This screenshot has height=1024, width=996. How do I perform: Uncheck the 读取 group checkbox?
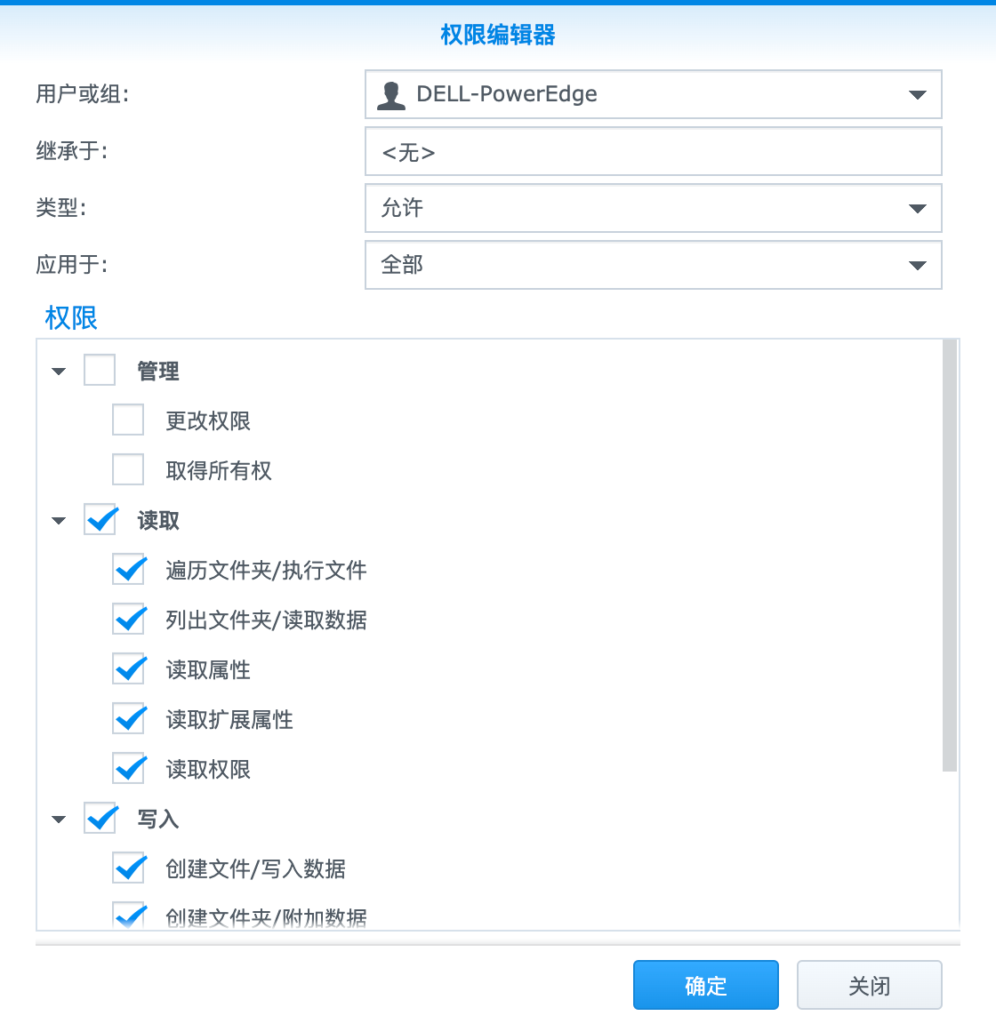tap(100, 520)
